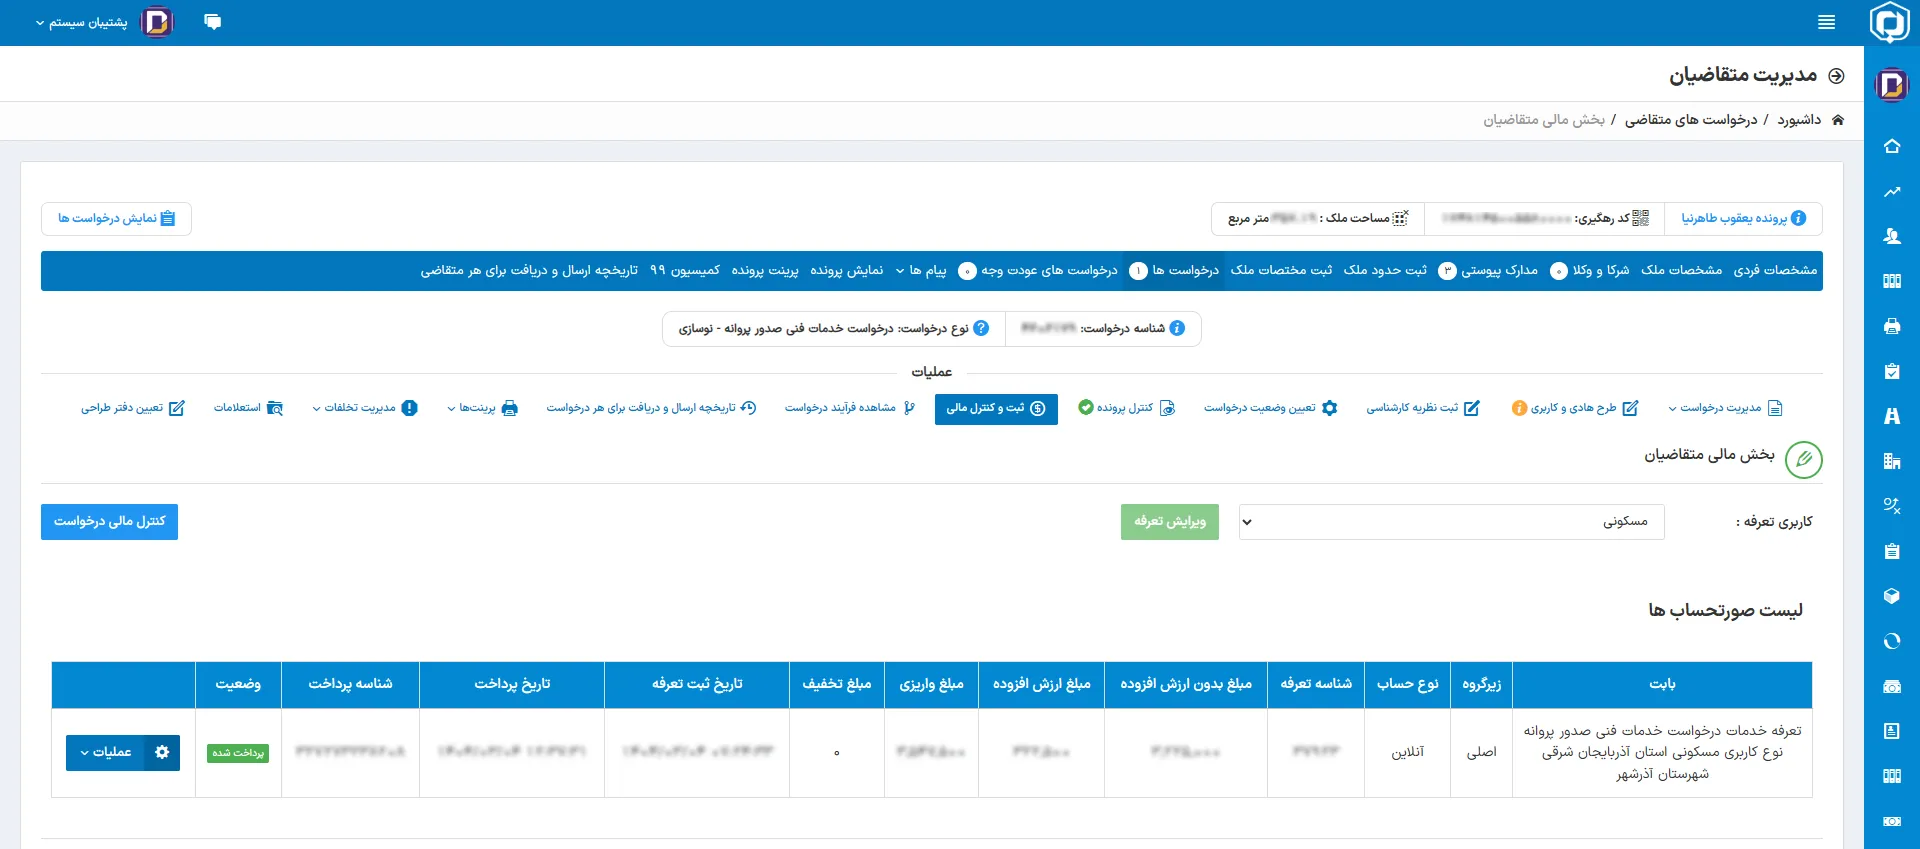Click the home icon in right sidebar
Viewport: 1920px width, 849px height.
tap(1891, 147)
